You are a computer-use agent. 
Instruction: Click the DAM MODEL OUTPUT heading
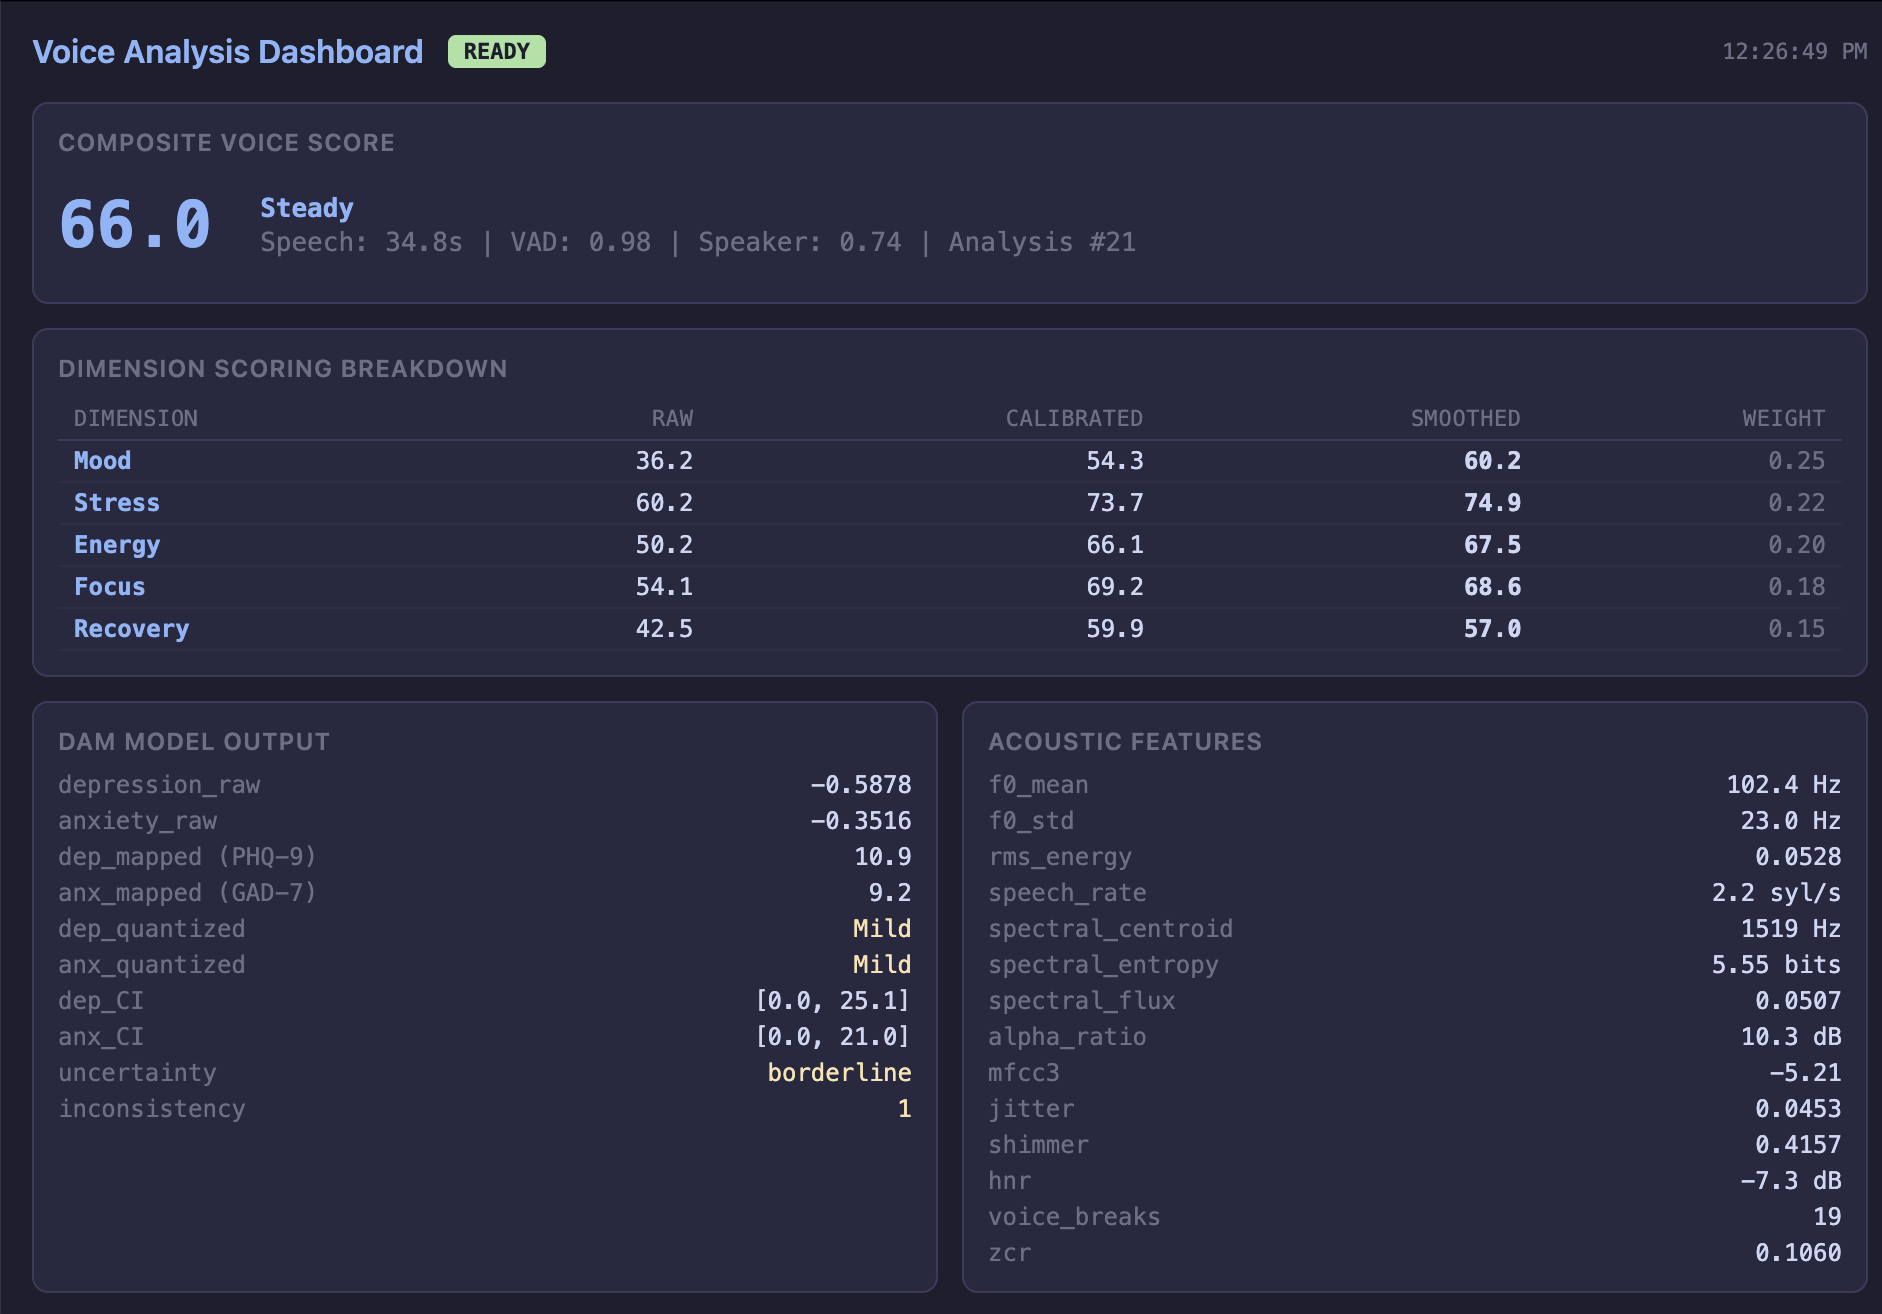194,742
